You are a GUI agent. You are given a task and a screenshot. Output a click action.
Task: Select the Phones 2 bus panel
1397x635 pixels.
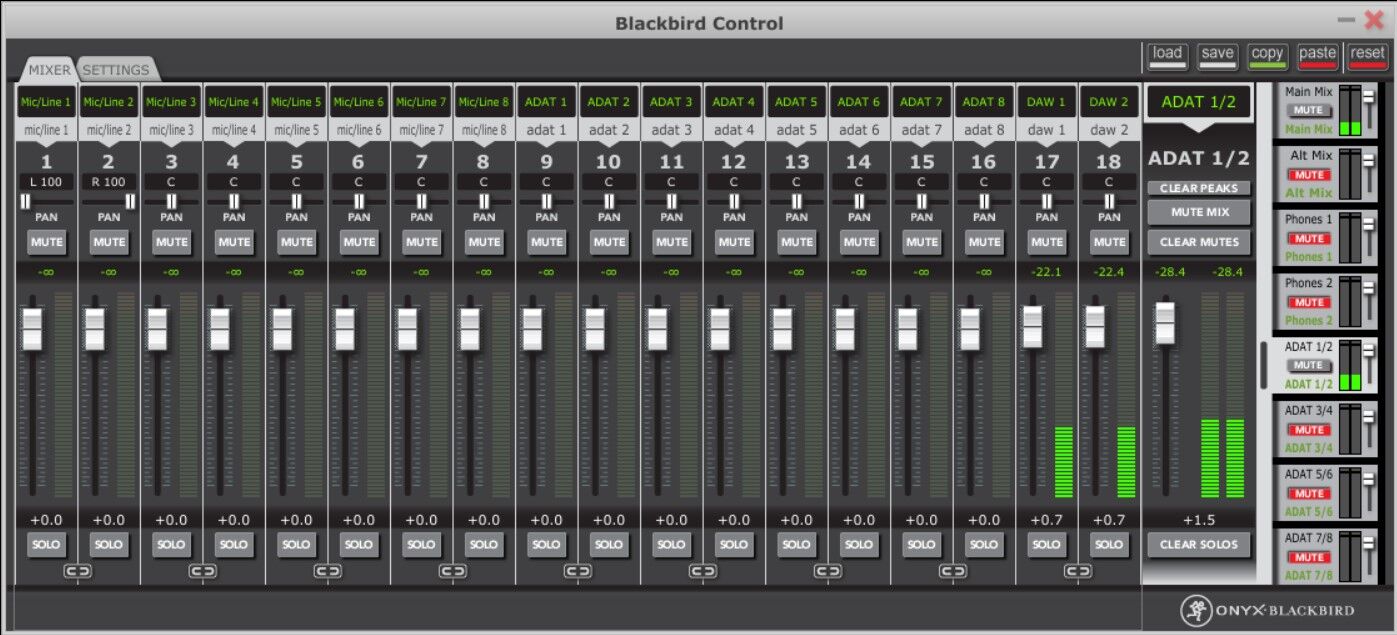pyautogui.click(x=1326, y=302)
